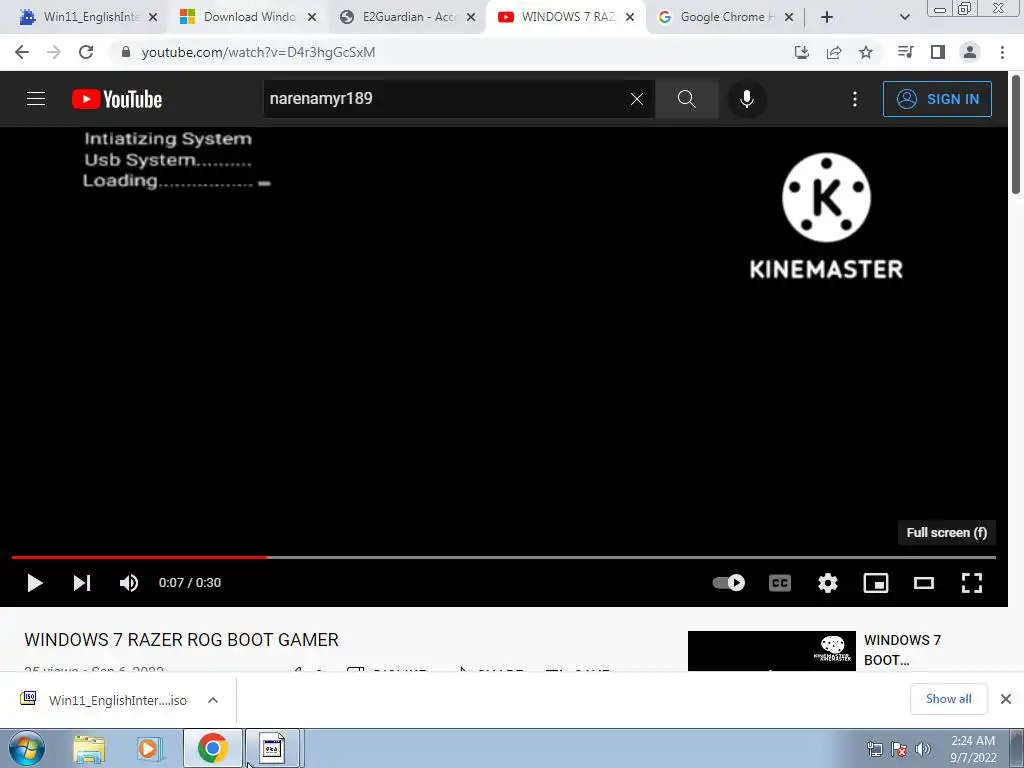1024x768 pixels.
Task: Expand options for Win11 iso download
Action: [x=213, y=700]
